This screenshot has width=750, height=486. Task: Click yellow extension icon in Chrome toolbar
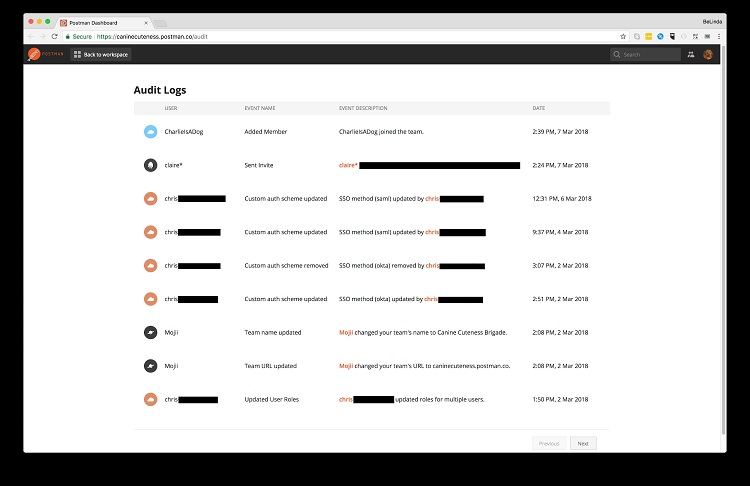[x=648, y=36]
